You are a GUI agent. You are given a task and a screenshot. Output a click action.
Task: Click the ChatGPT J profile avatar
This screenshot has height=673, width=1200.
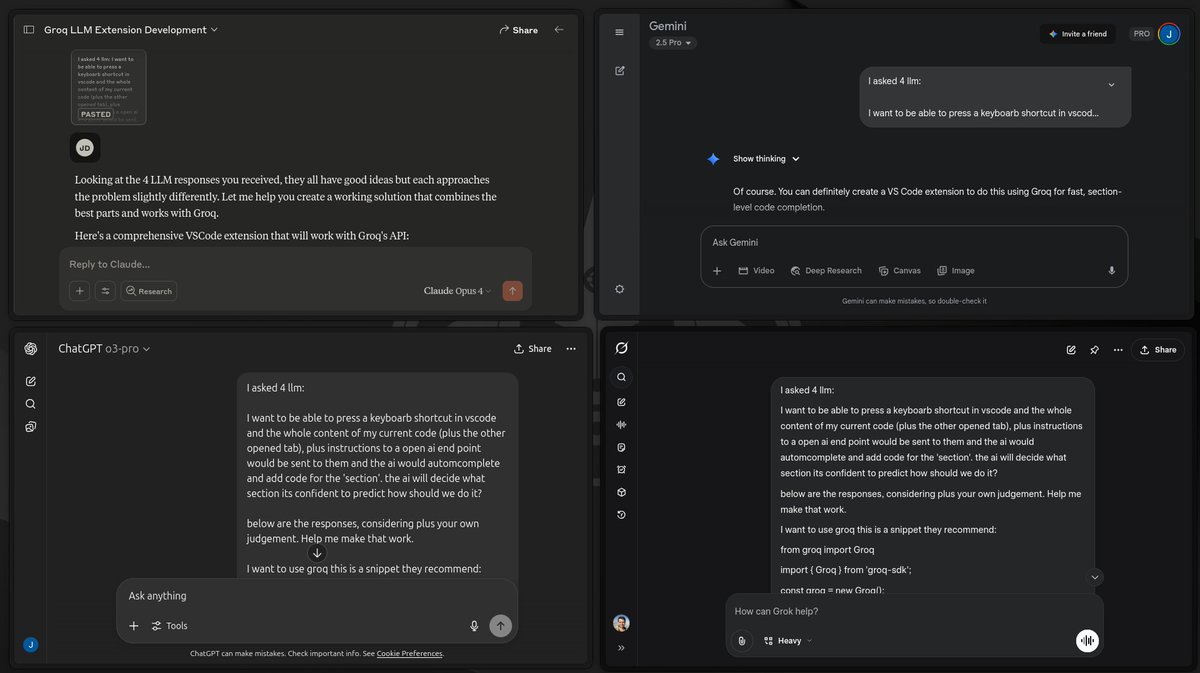click(31, 645)
